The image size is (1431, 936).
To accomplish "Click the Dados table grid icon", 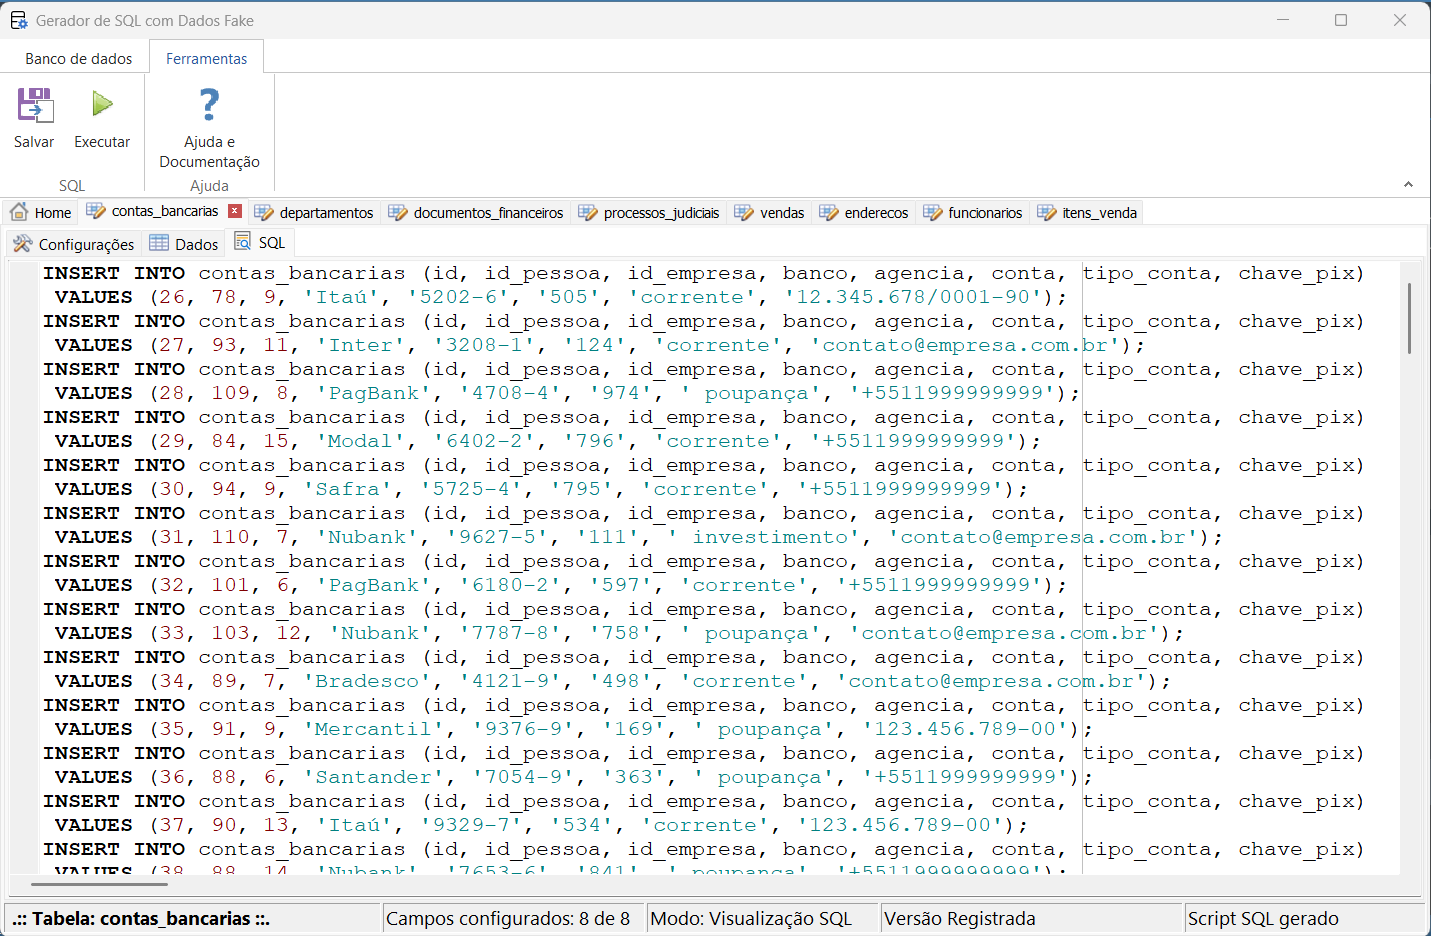I will [x=159, y=243].
